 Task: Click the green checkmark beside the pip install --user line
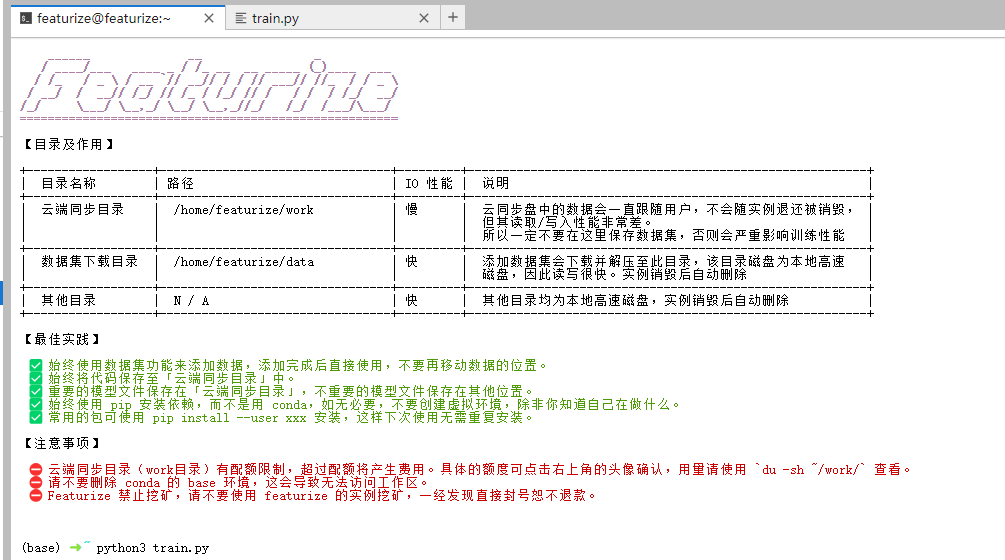click(x=35, y=418)
